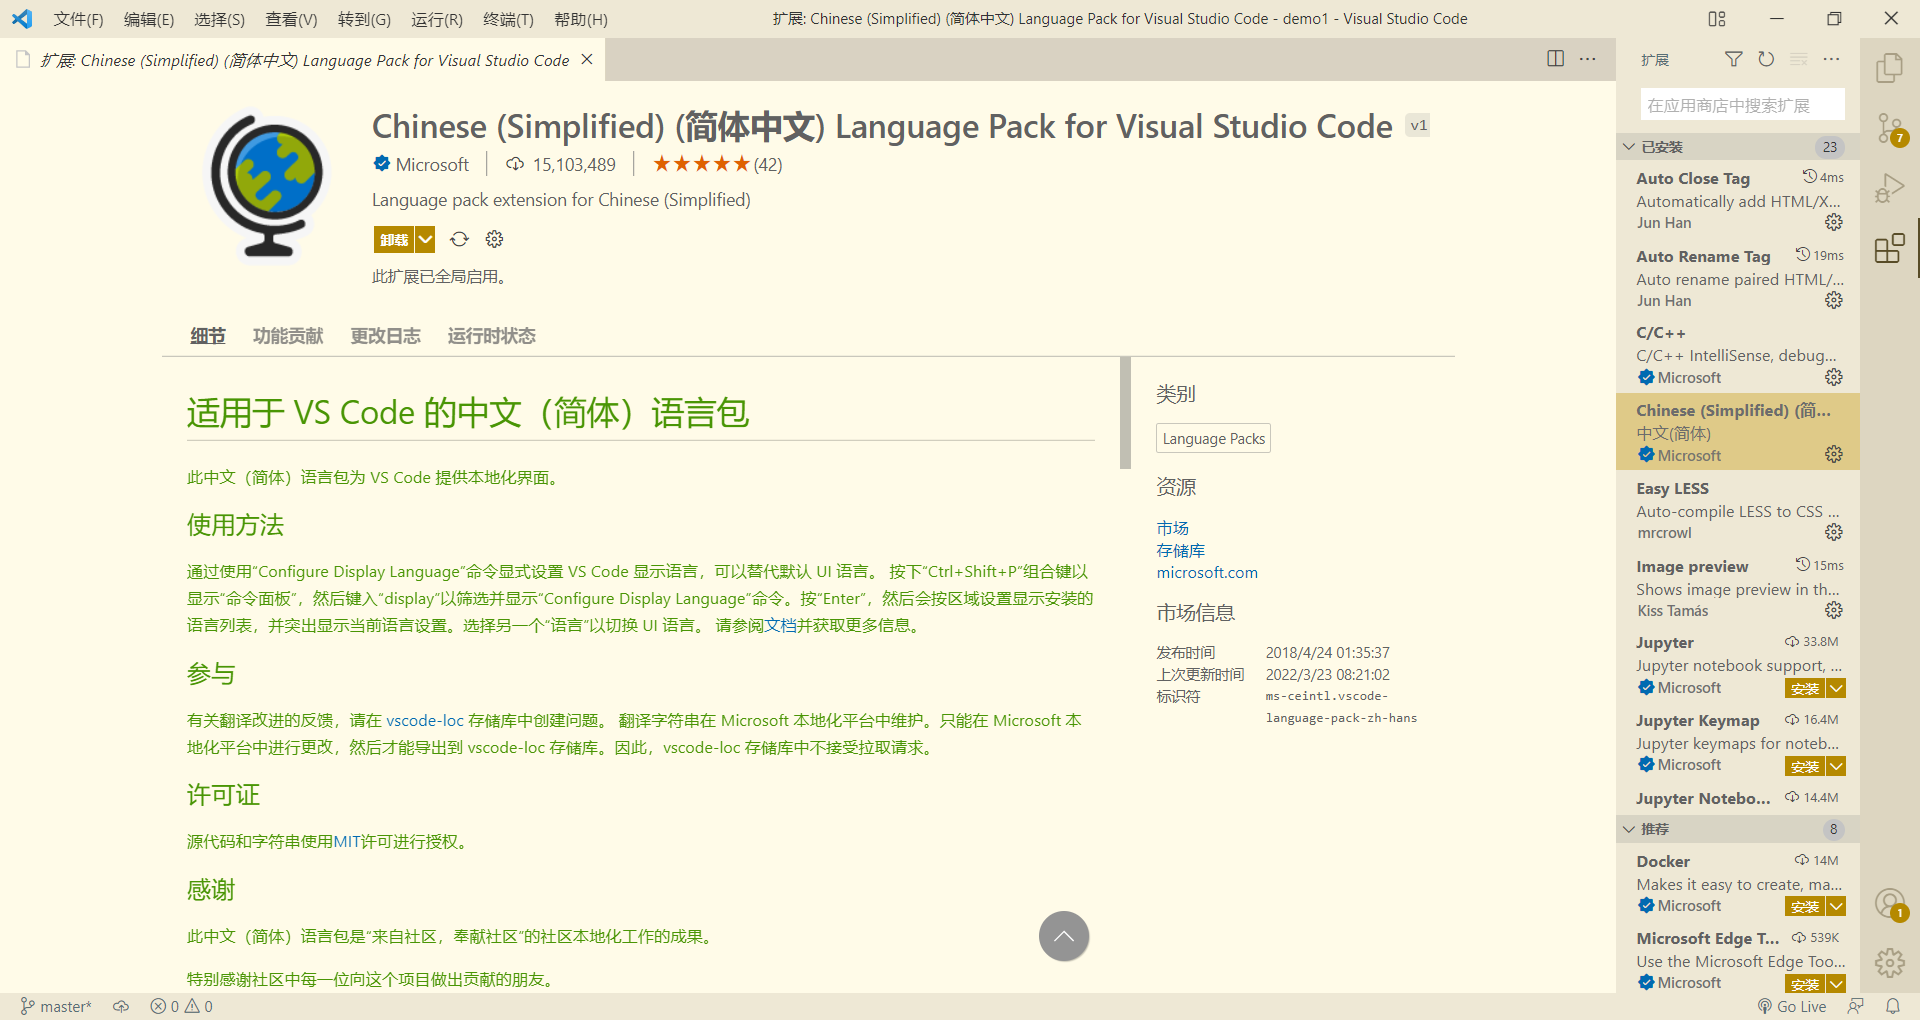The width and height of the screenshot is (1920, 1020).
Task: Open manage gear for Auto Rename Tag
Action: click(x=1833, y=300)
